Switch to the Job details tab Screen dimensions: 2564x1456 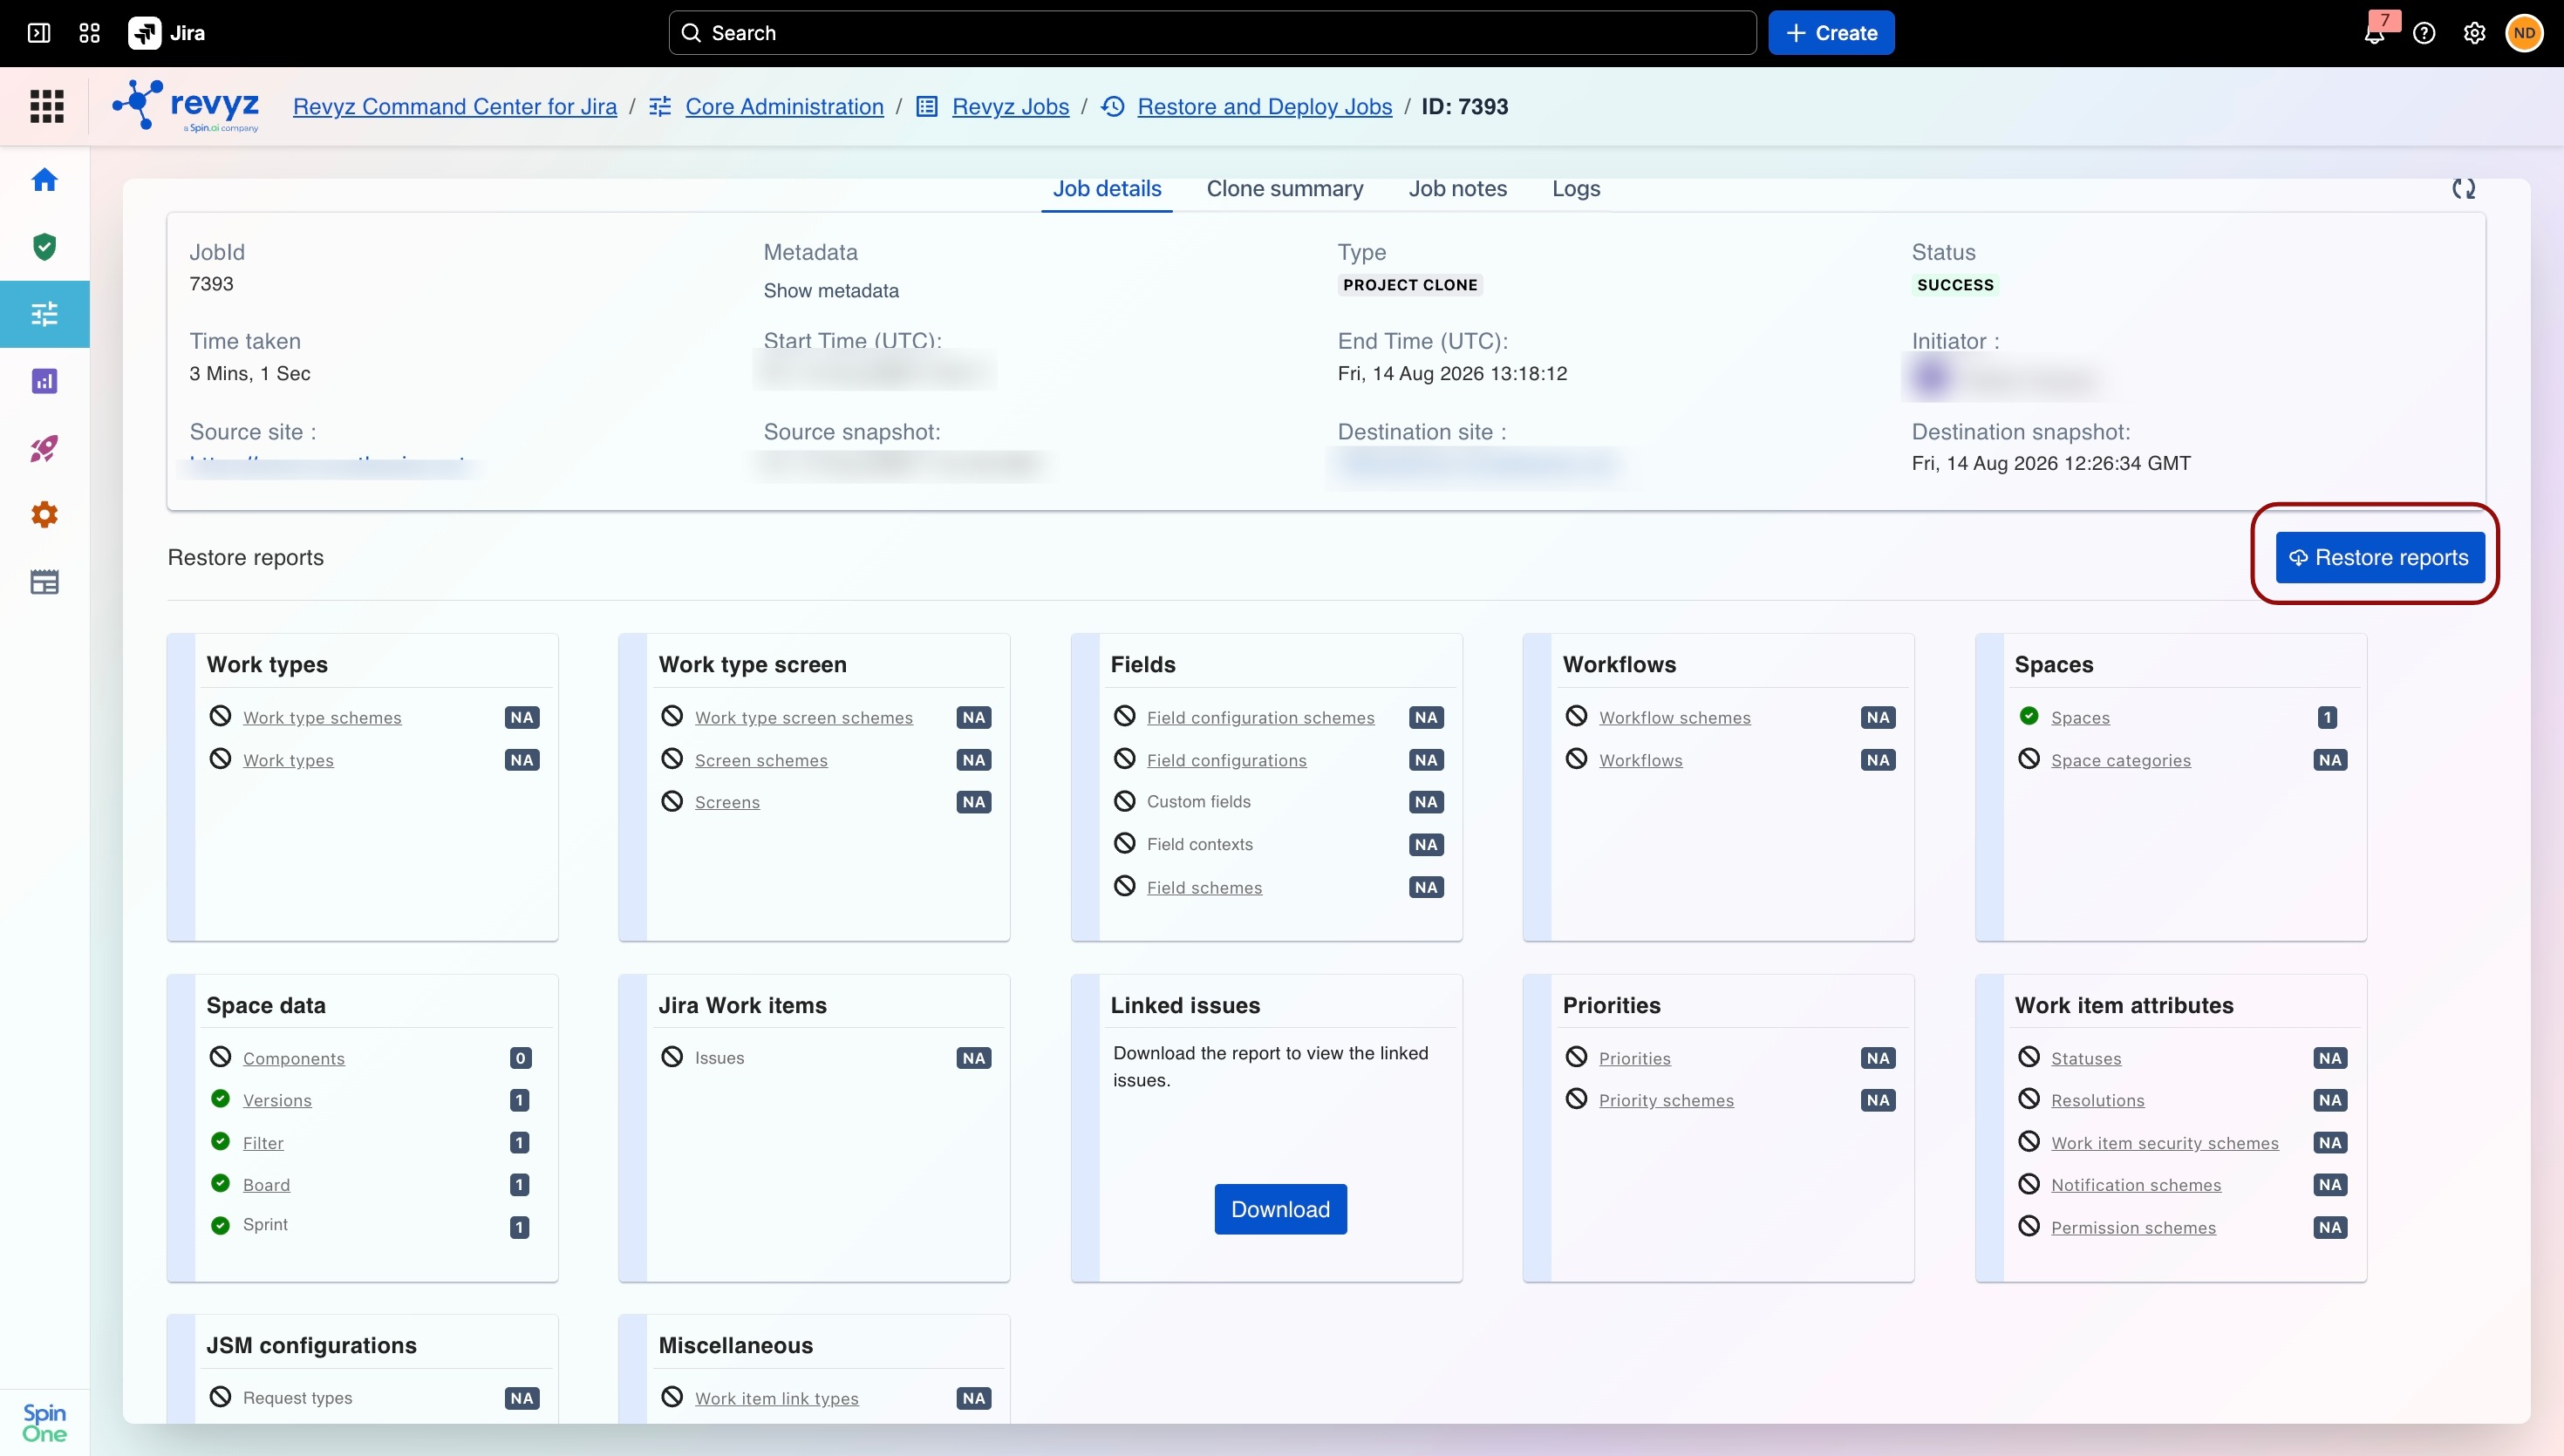1107,189
